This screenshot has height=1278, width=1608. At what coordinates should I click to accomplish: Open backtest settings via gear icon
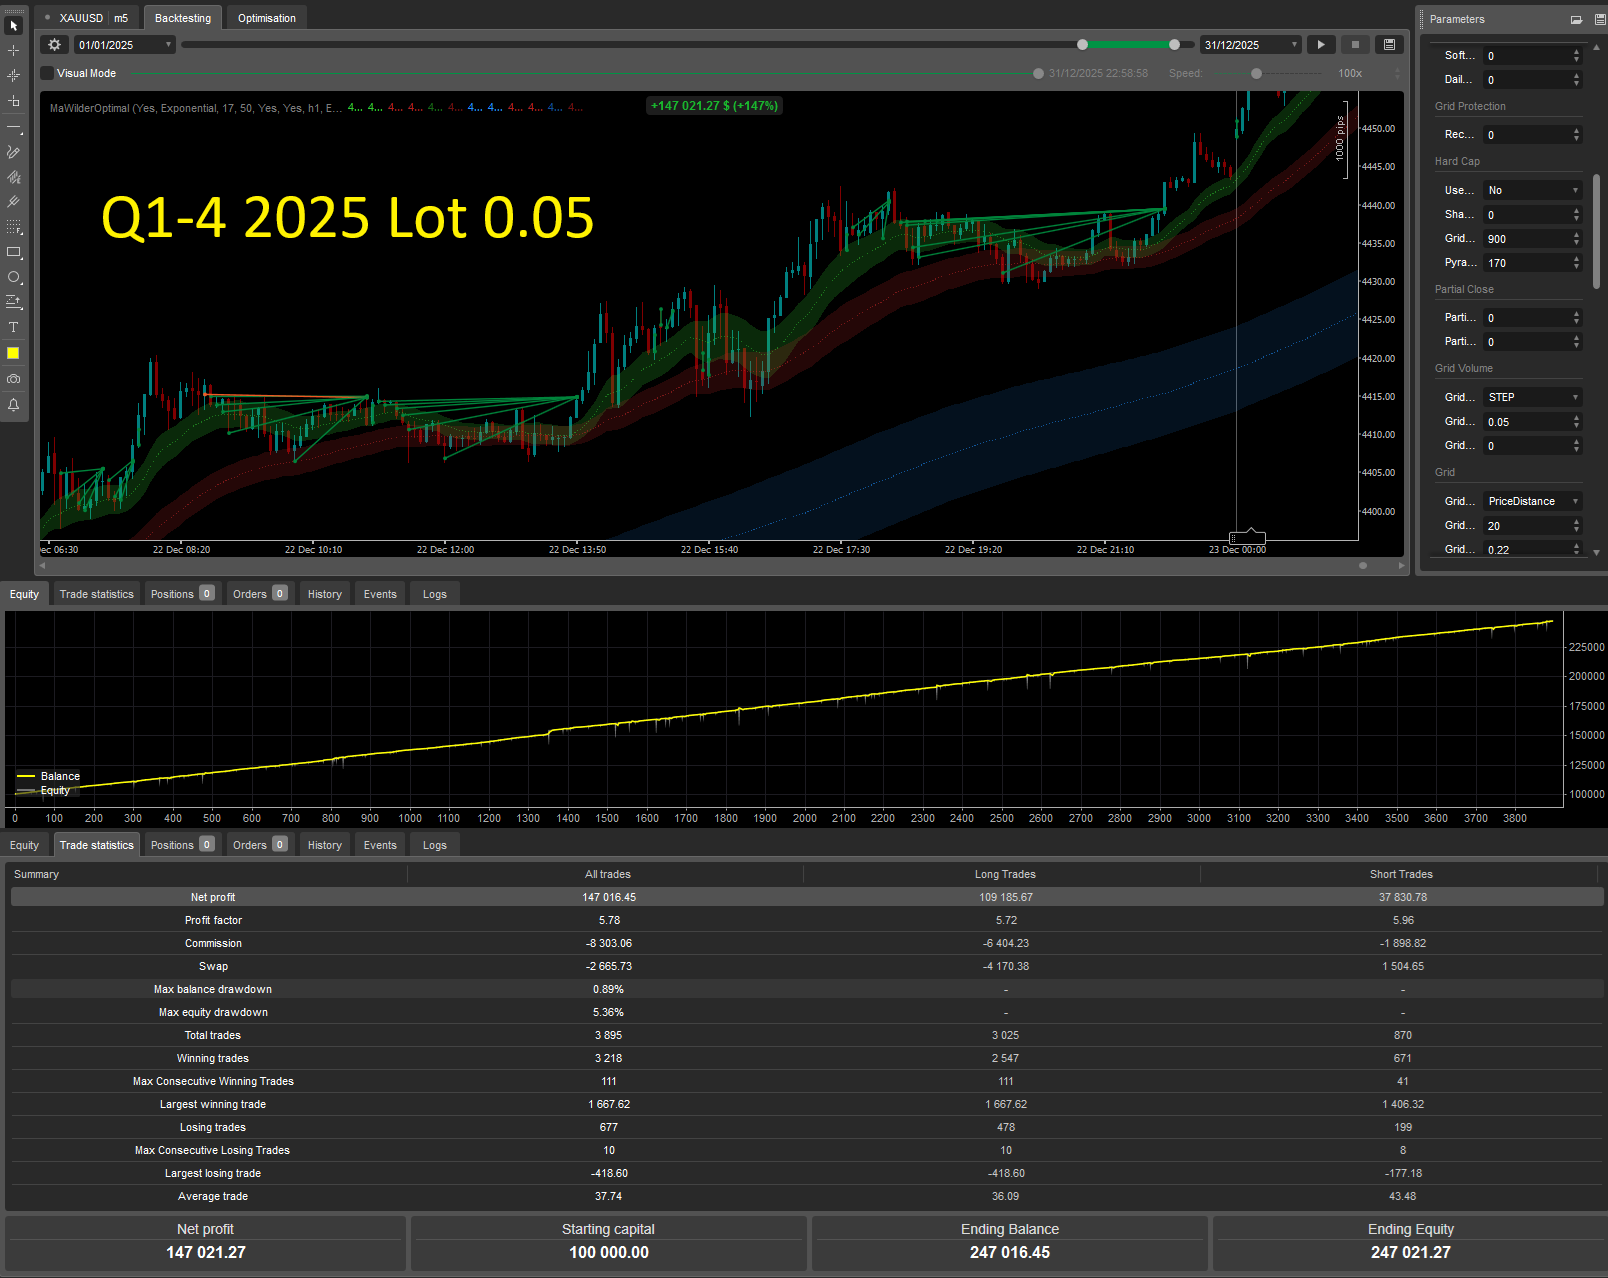pos(54,44)
